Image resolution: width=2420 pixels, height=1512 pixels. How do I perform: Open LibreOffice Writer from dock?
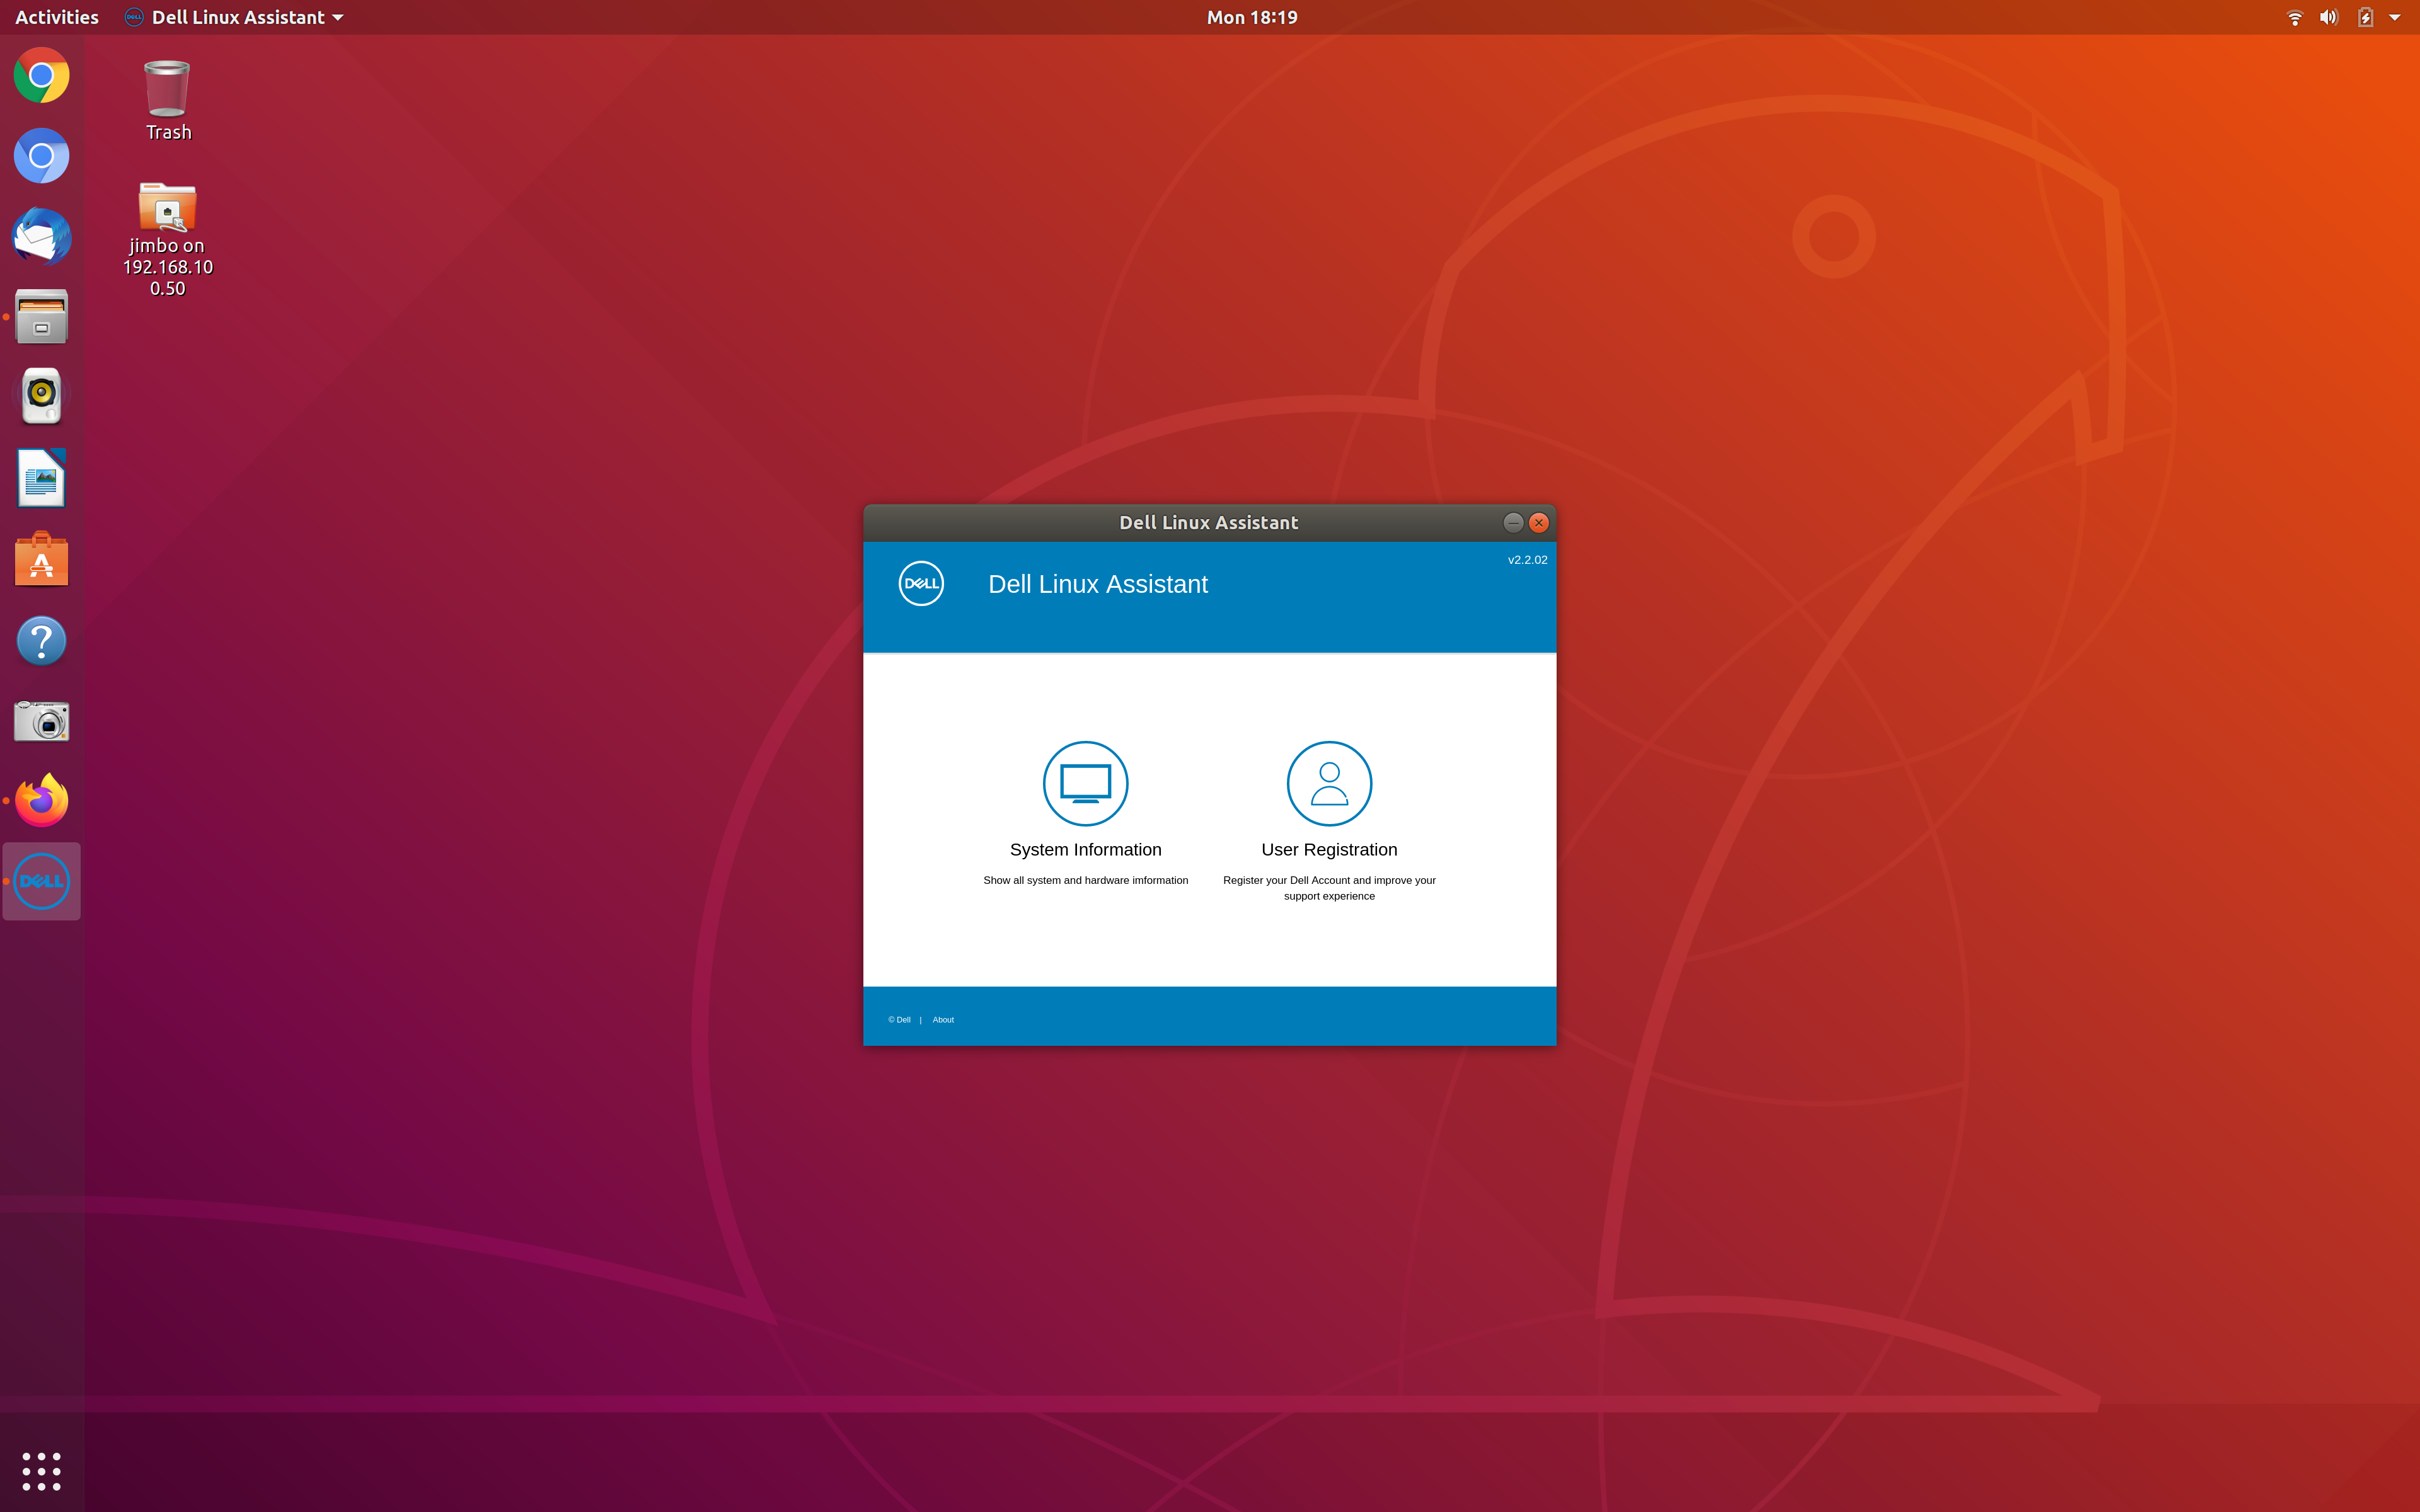pyautogui.click(x=41, y=478)
